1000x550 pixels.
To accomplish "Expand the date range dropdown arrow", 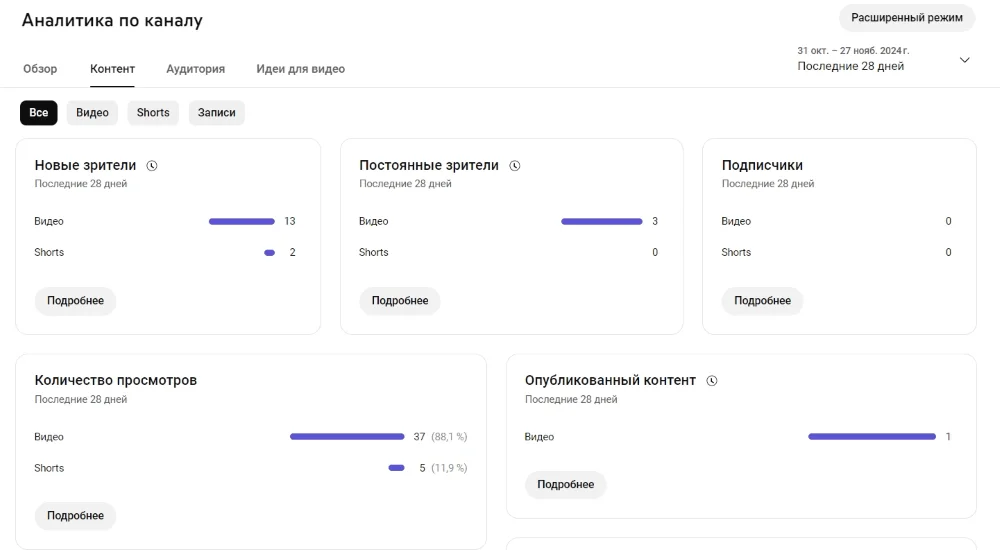I will (964, 60).
